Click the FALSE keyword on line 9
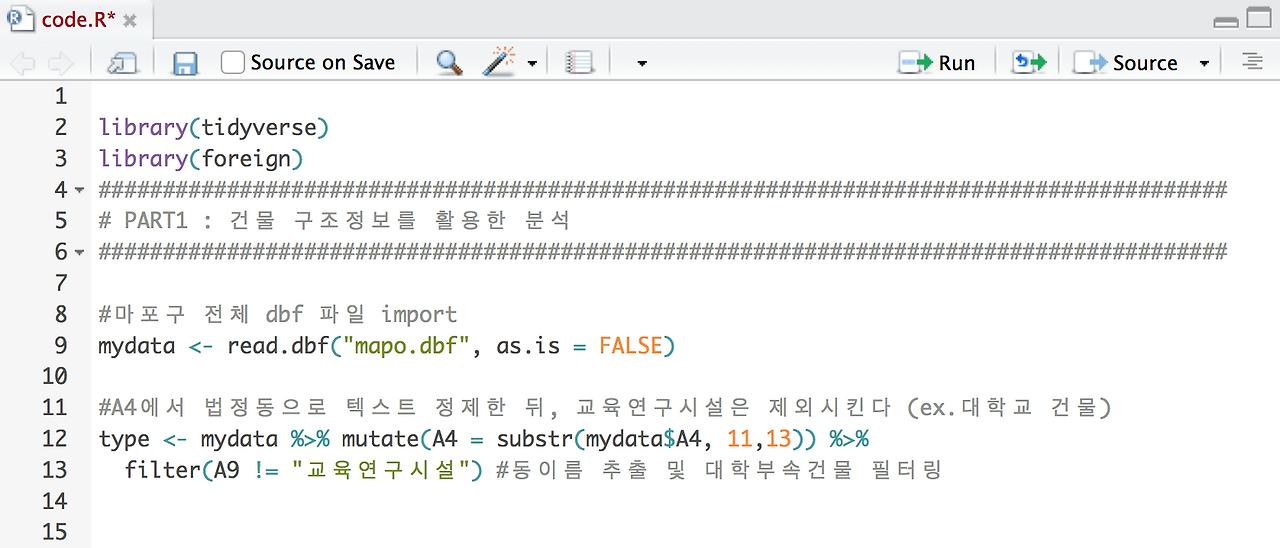 click(630, 346)
